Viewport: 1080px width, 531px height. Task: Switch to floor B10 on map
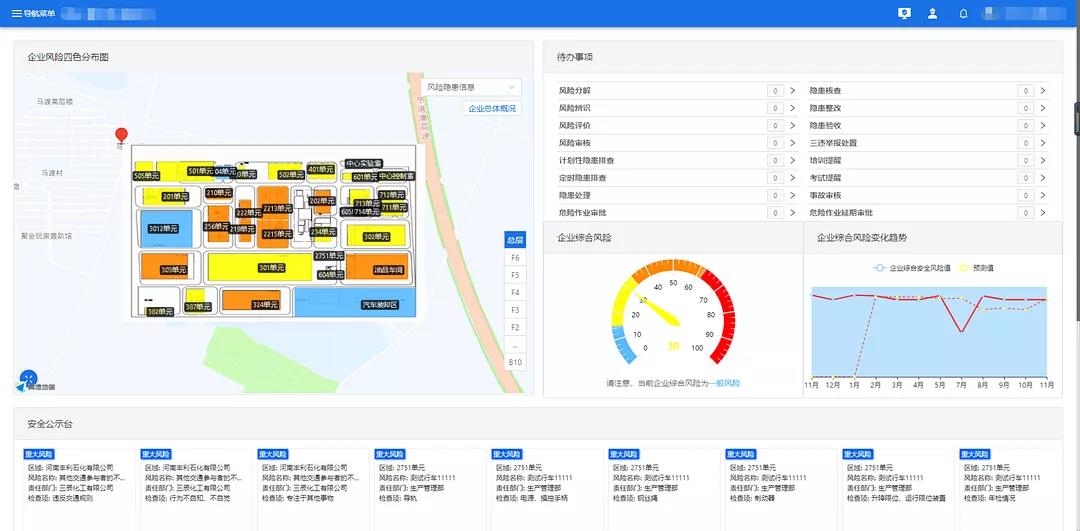[x=515, y=362]
